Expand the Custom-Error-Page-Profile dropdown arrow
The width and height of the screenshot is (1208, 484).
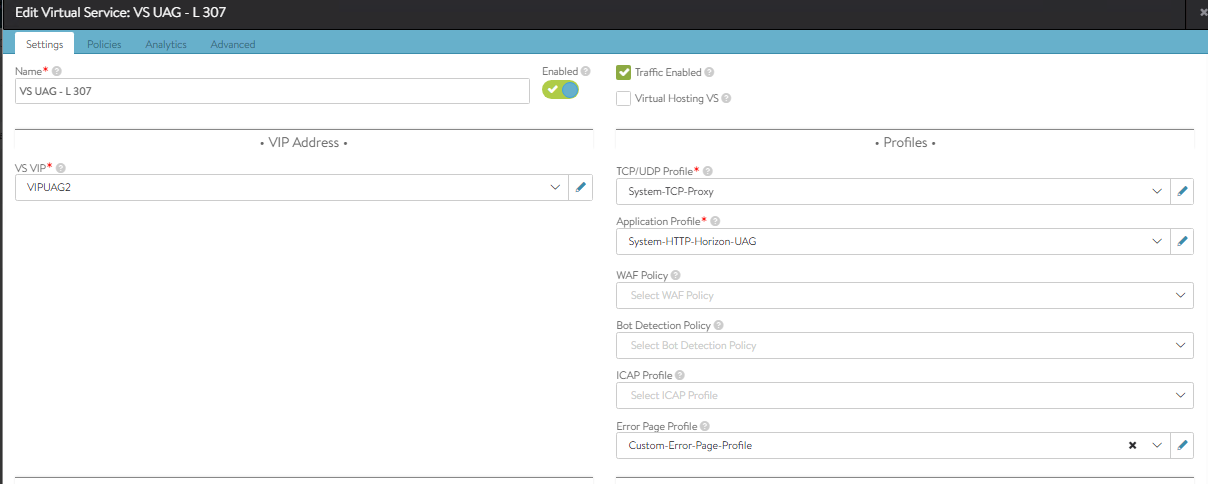[1157, 445]
